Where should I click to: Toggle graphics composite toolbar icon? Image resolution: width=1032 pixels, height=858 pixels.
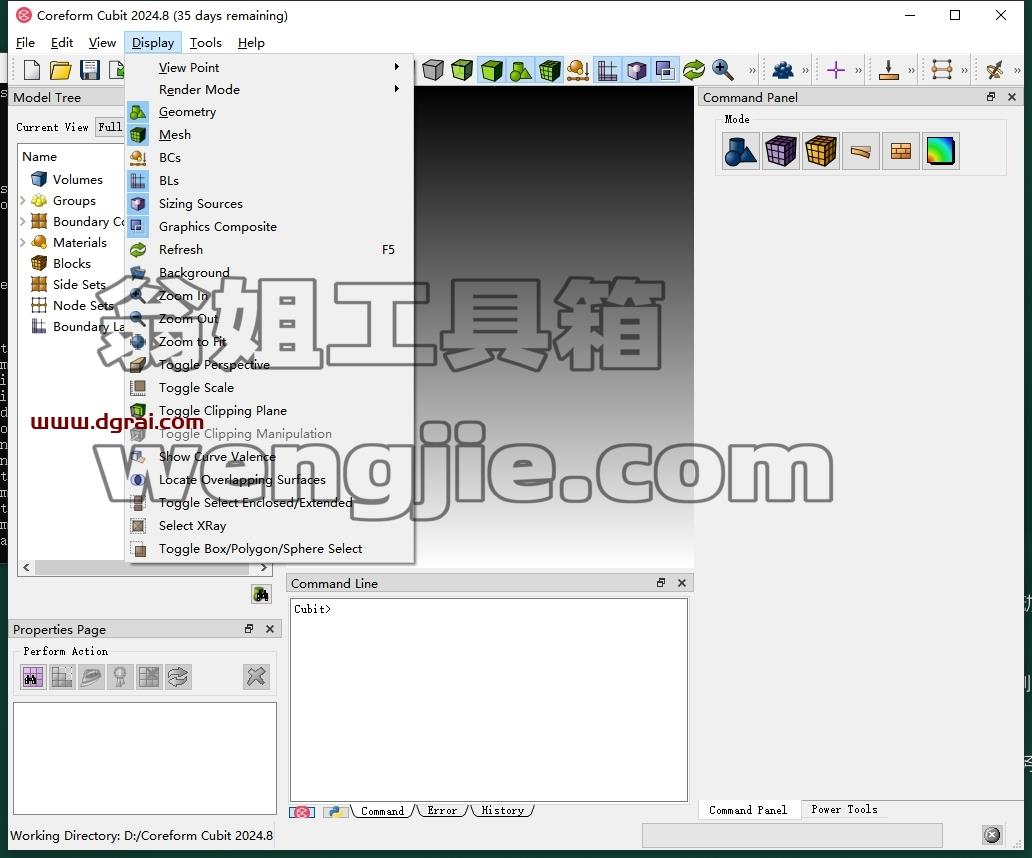coord(665,70)
